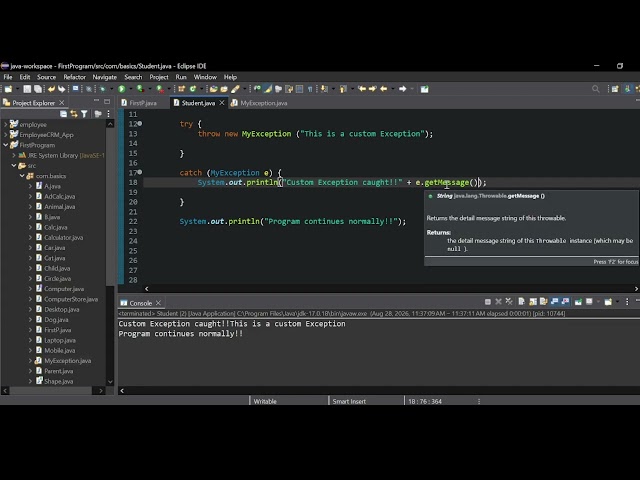Toggle Scroll Lock in Console toolbar
This screenshot has width=640, height=480.
coord(533,302)
